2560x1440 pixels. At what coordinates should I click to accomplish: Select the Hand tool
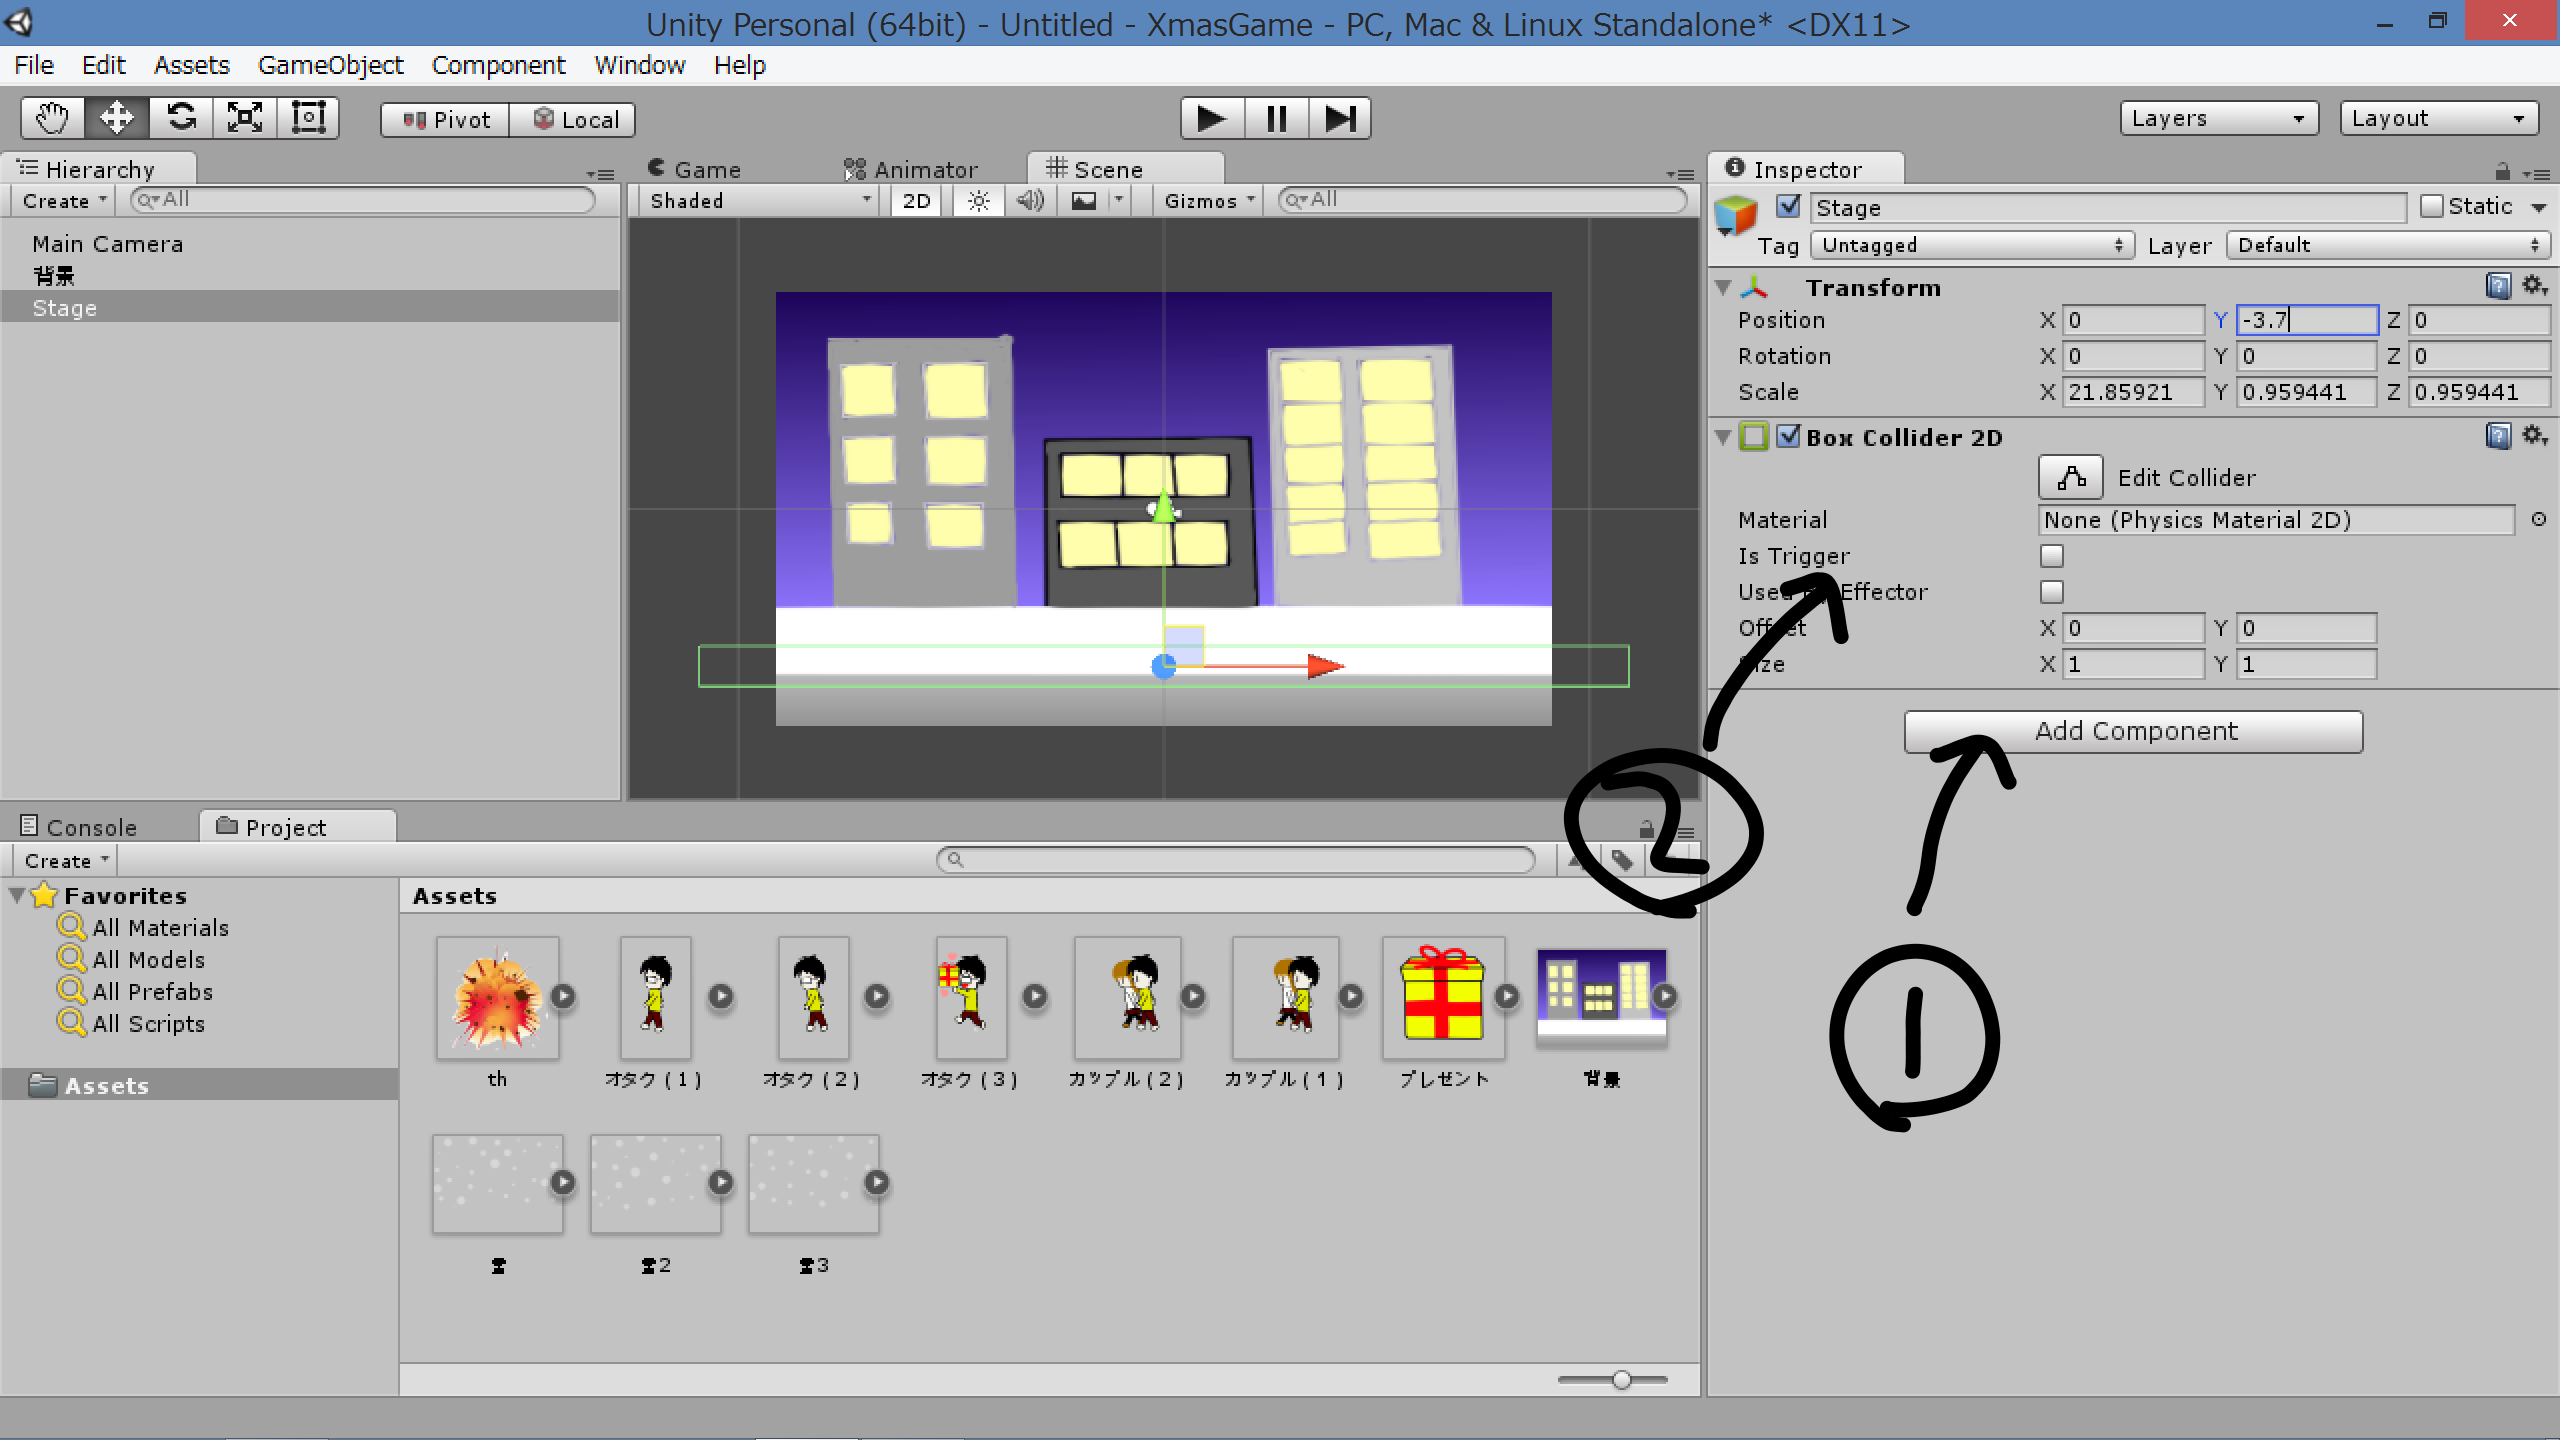point(52,118)
